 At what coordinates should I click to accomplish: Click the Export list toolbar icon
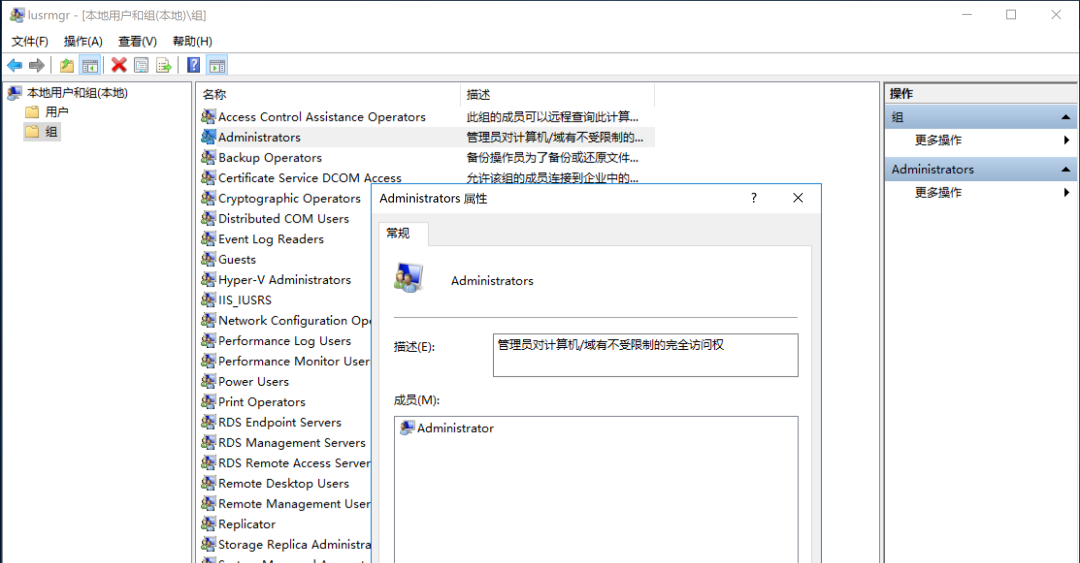(164, 65)
